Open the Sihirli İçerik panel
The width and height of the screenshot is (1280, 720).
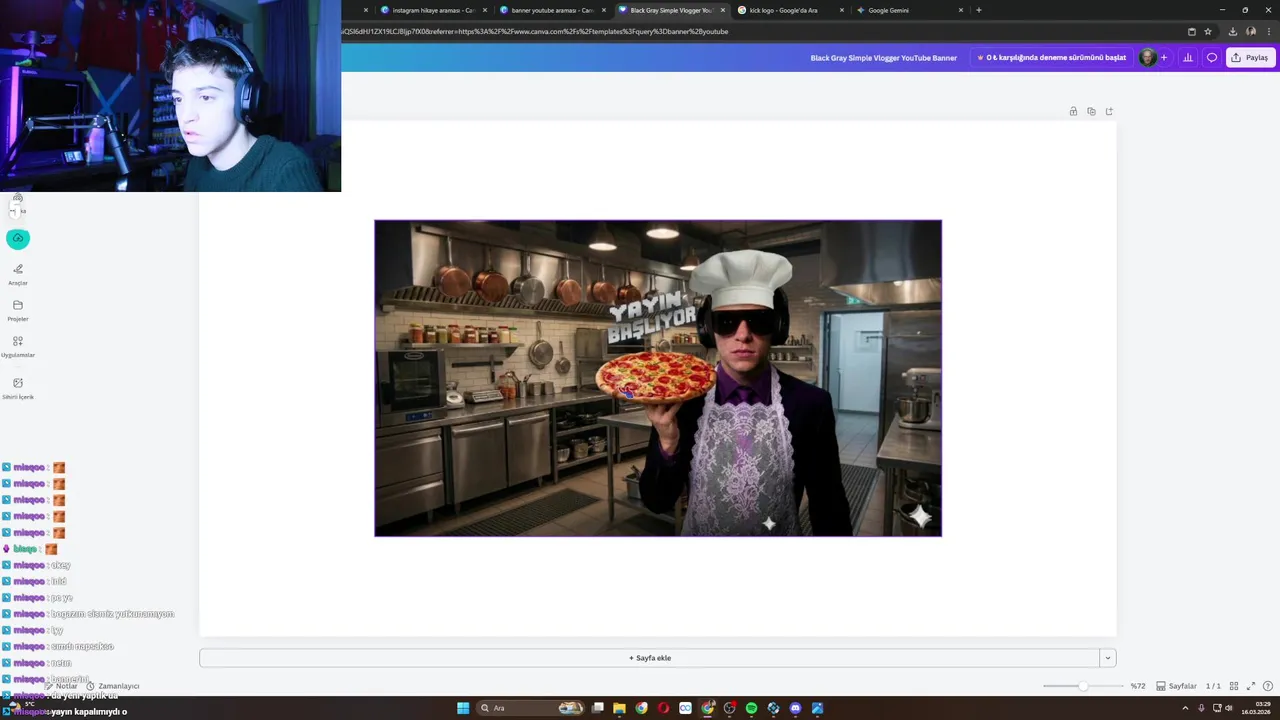tap(18, 387)
